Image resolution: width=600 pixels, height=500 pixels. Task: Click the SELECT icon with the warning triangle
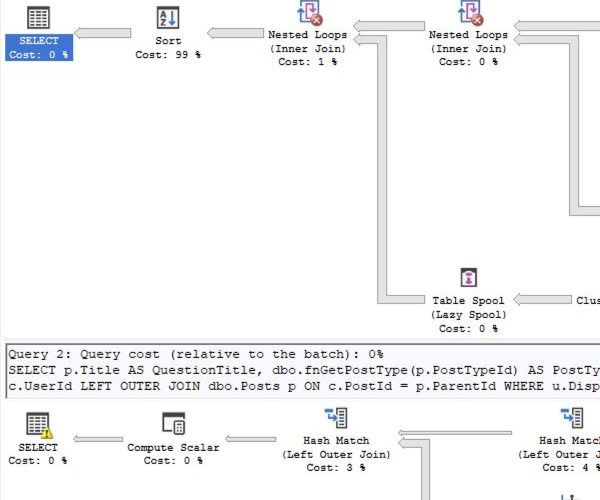coord(38,424)
